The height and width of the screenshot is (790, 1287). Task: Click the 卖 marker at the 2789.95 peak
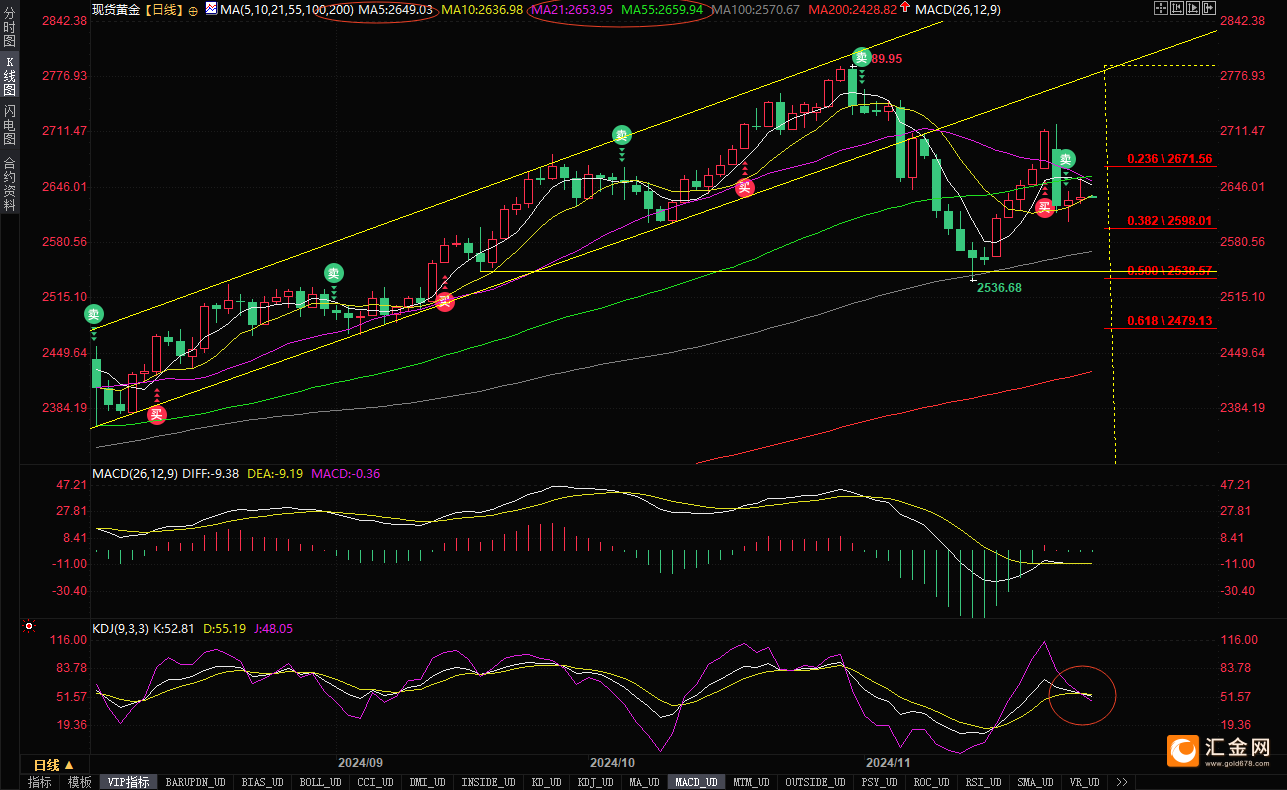click(861, 57)
